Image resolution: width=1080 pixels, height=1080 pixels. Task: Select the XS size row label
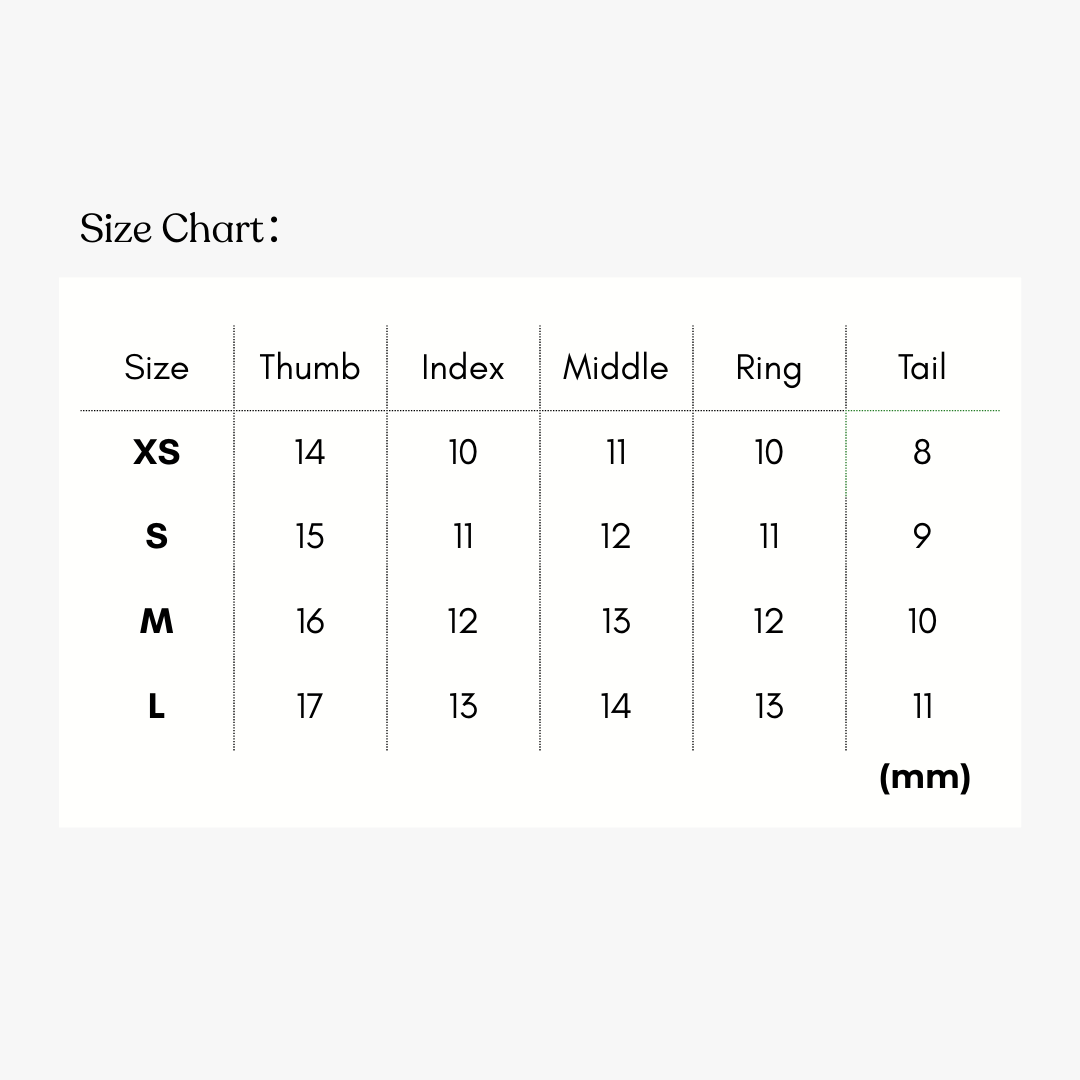point(157,453)
